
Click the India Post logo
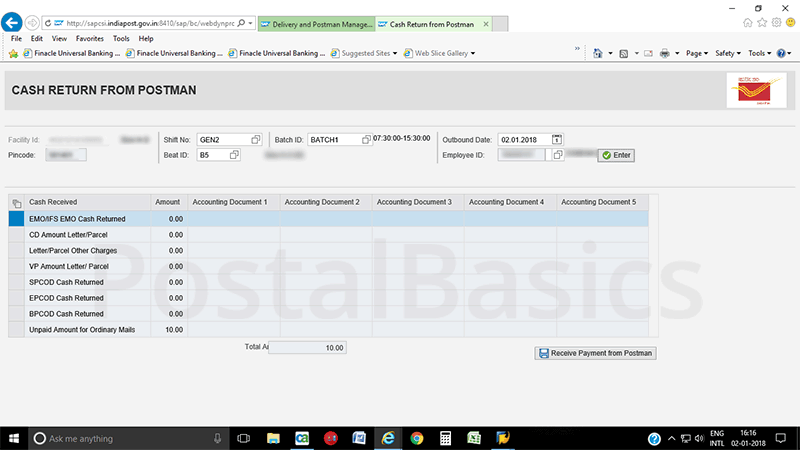[756, 90]
